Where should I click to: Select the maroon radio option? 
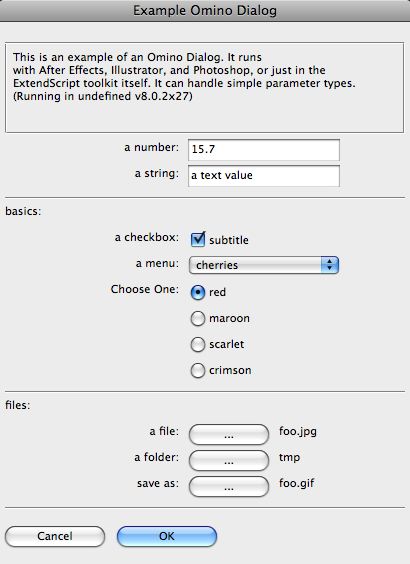[198, 319]
